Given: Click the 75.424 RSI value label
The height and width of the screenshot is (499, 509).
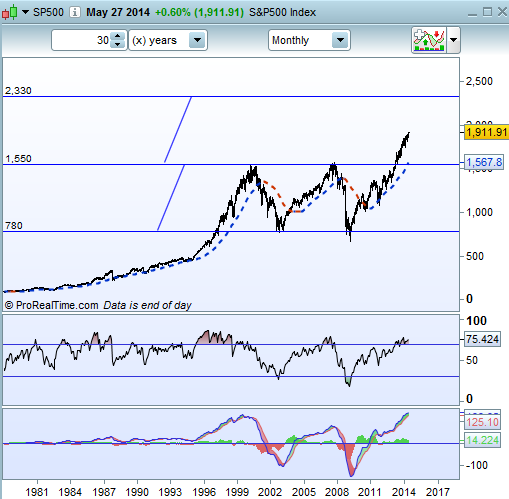Looking at the screenshot, I should pos(482,339).
